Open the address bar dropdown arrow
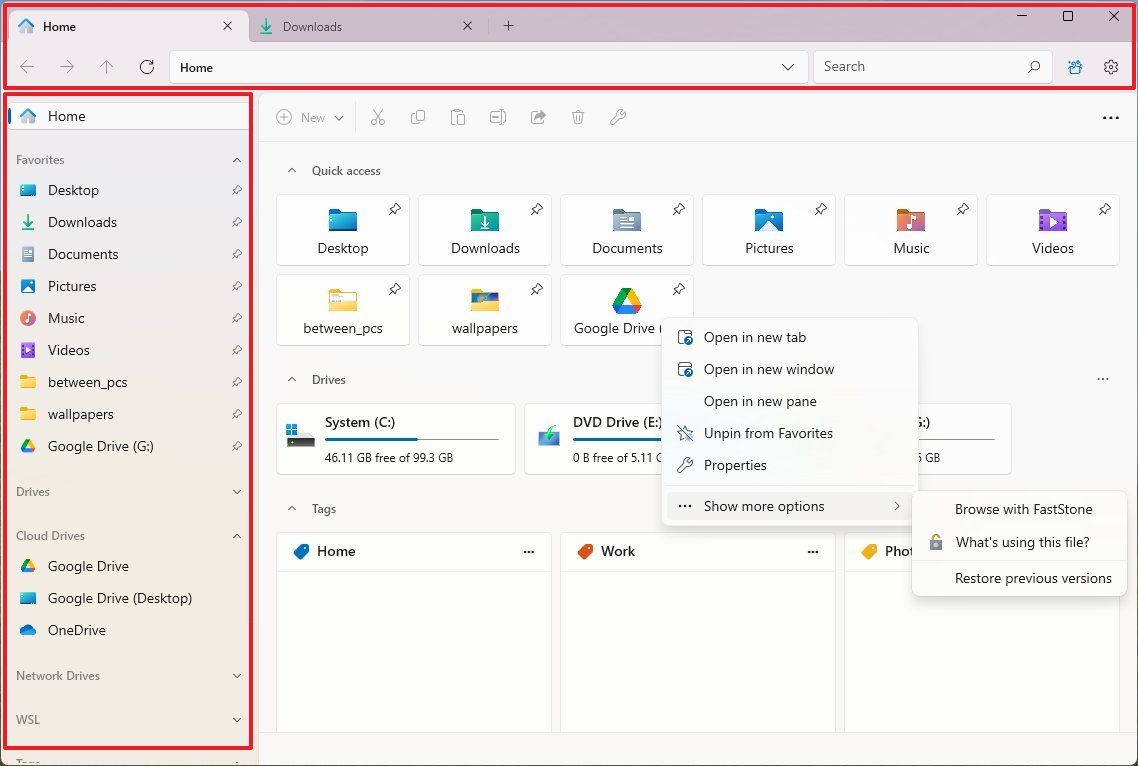This screenshot has width=1138, height=766. coord(789,67)
